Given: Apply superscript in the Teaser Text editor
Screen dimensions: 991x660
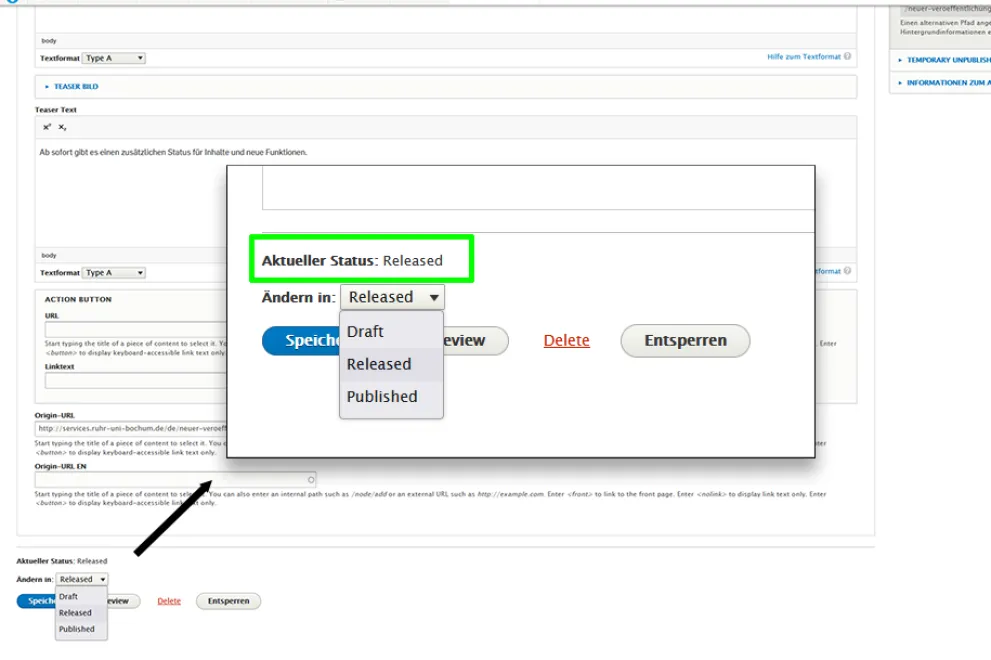Looking at the screenshot, I should coord(44,127).
